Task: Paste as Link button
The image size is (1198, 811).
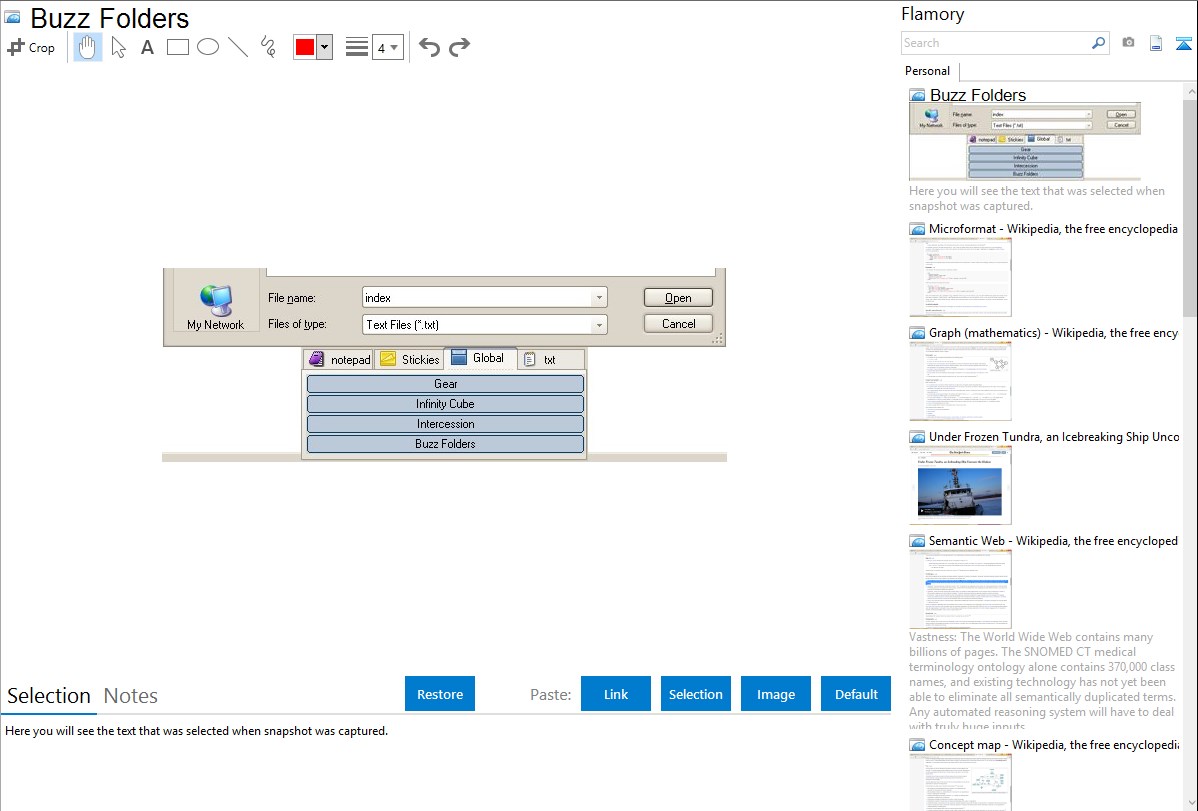Action: [x=616, y=694]
